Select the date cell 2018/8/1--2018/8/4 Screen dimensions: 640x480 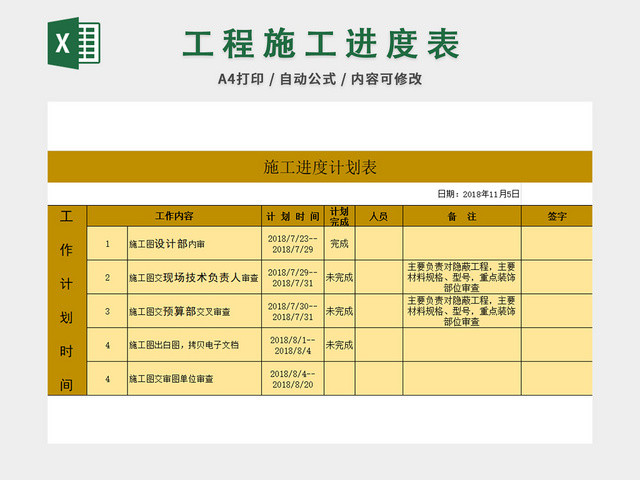pos(293,345)
